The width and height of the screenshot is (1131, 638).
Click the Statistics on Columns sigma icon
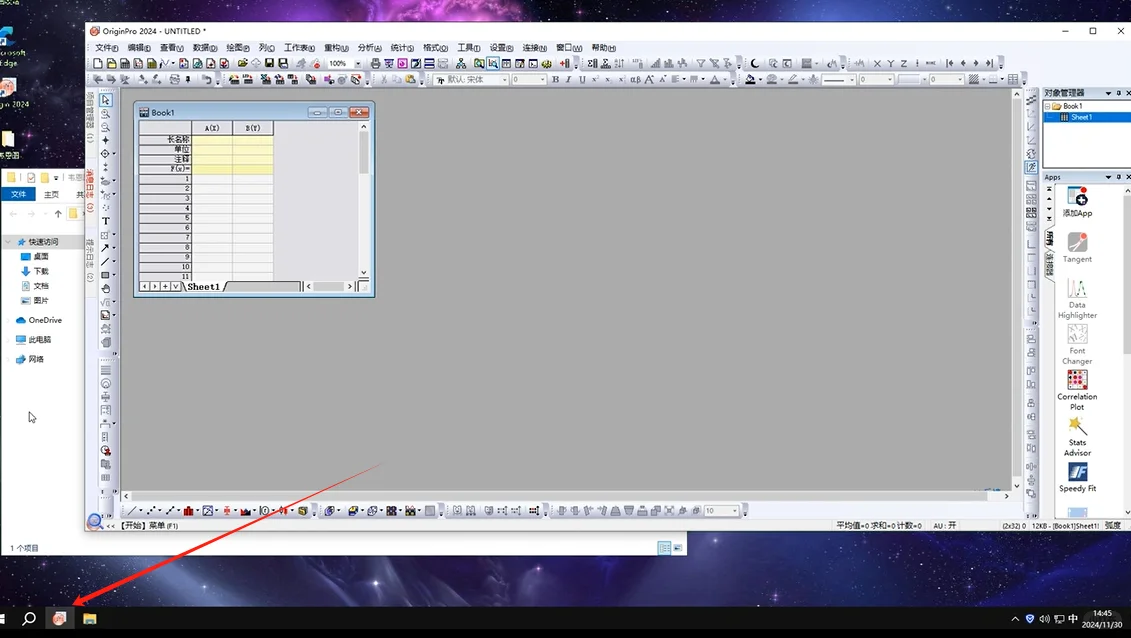(x=592, y=63)
